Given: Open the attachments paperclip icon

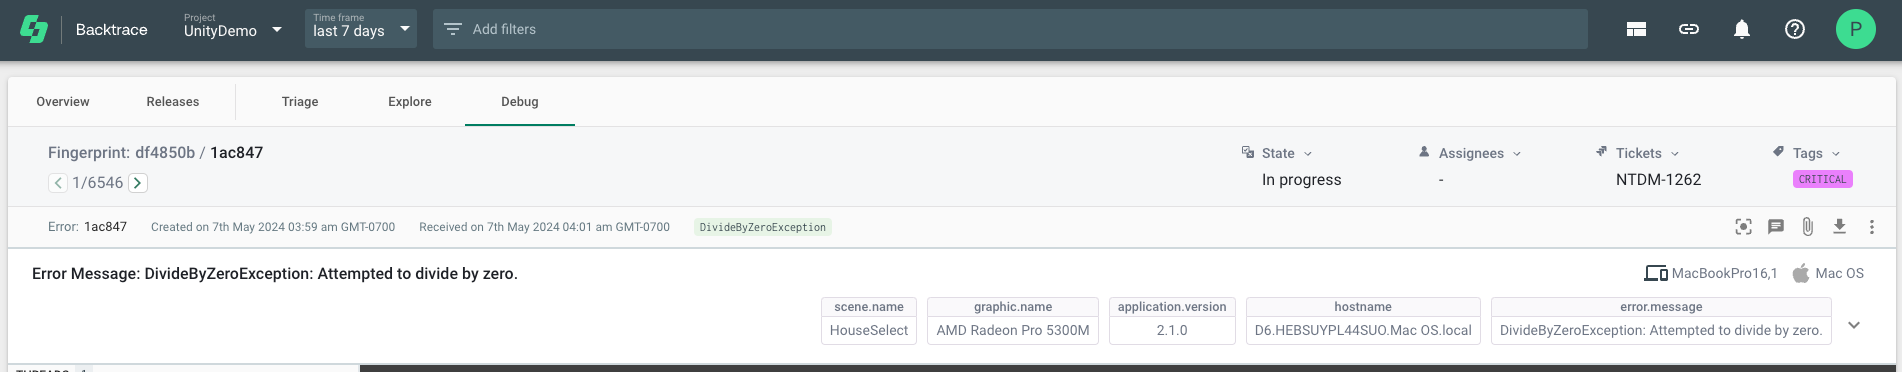Looking at the screenshot, I should tap(1808, 227).
